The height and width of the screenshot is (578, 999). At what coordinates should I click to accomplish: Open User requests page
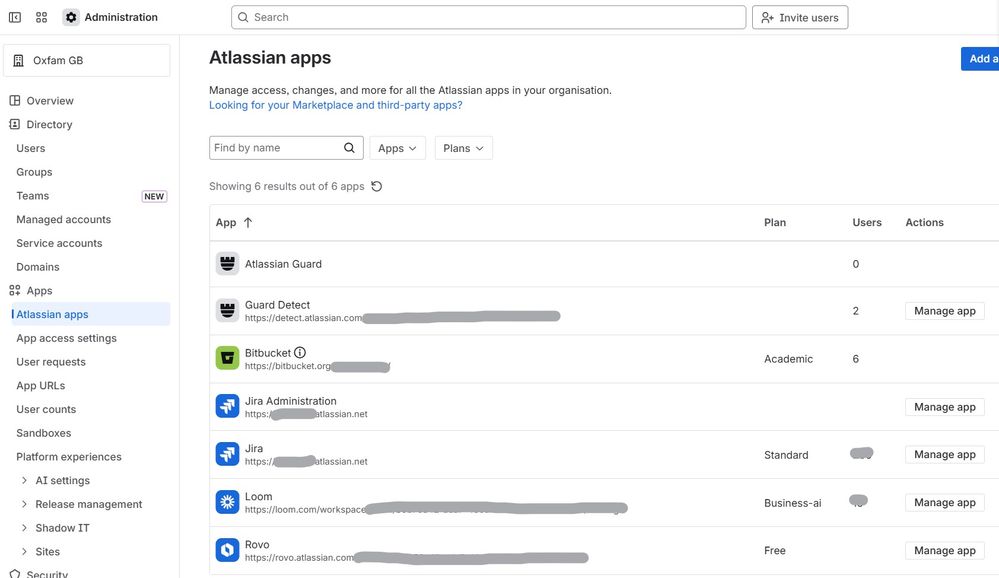(51, 362)
